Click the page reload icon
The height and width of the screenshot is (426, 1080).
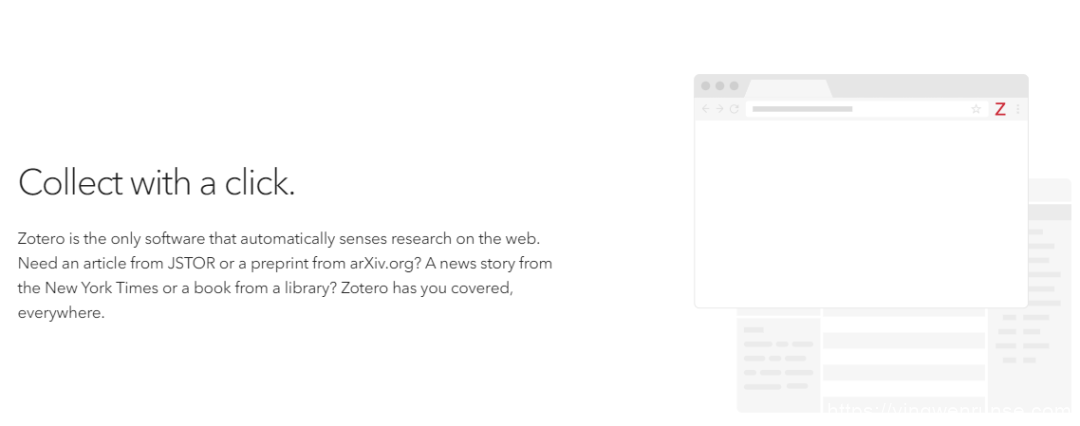click(734, 109)
